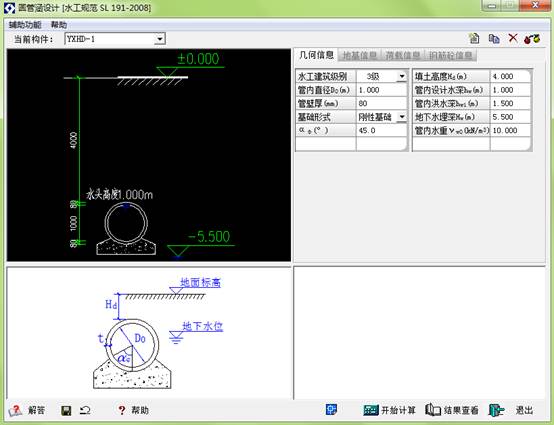The height and width of the screenshot is (425, 554).
Task: Delete component with the red X icon
Action: [513, 38]
